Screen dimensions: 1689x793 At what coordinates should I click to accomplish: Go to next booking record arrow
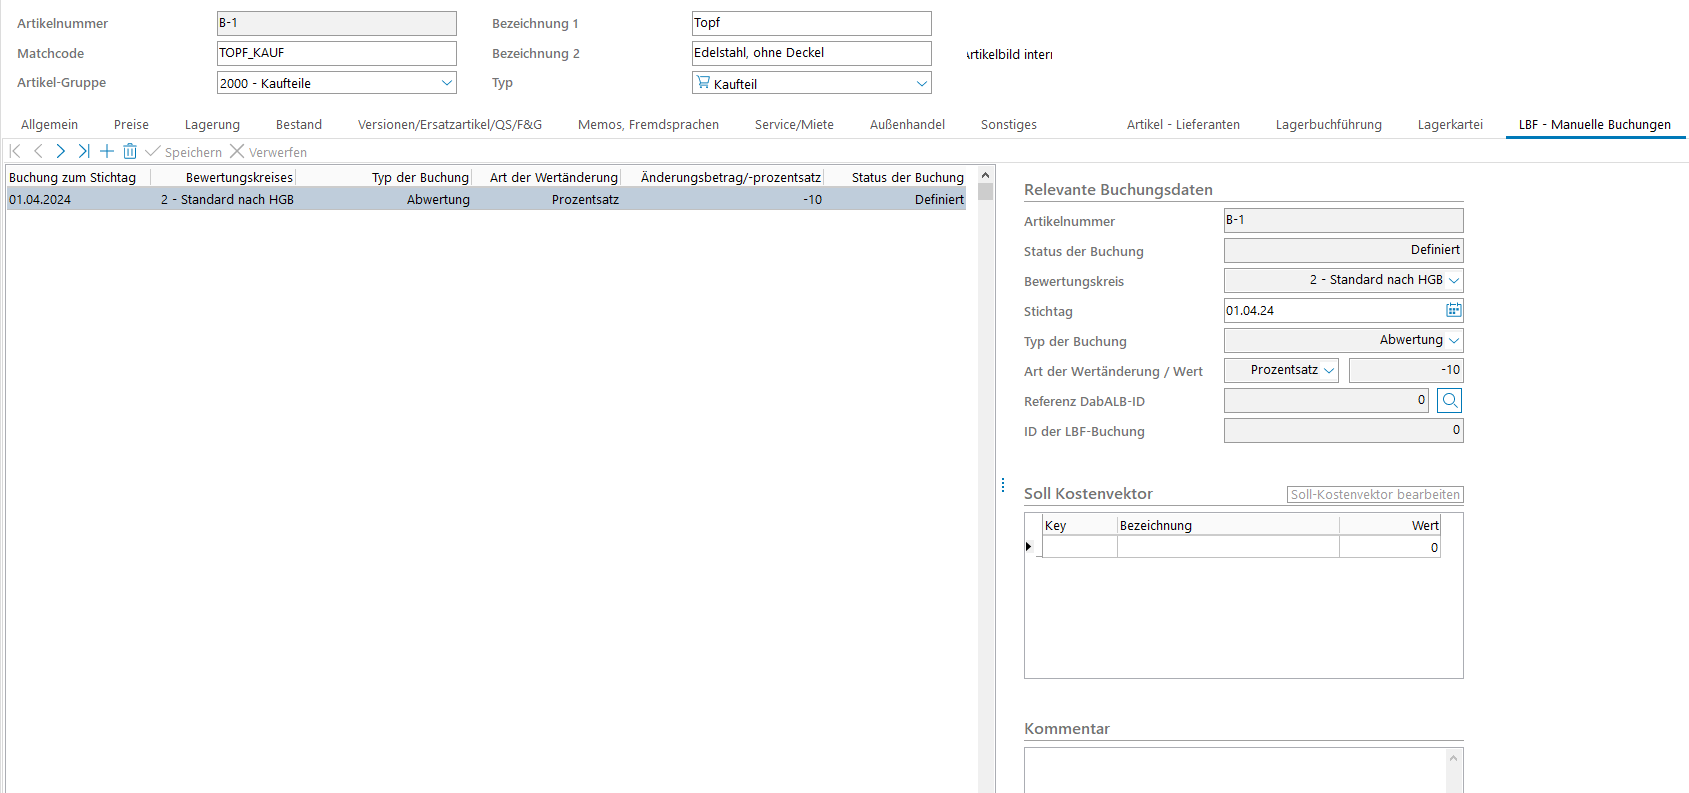click(x=61, y=151)
